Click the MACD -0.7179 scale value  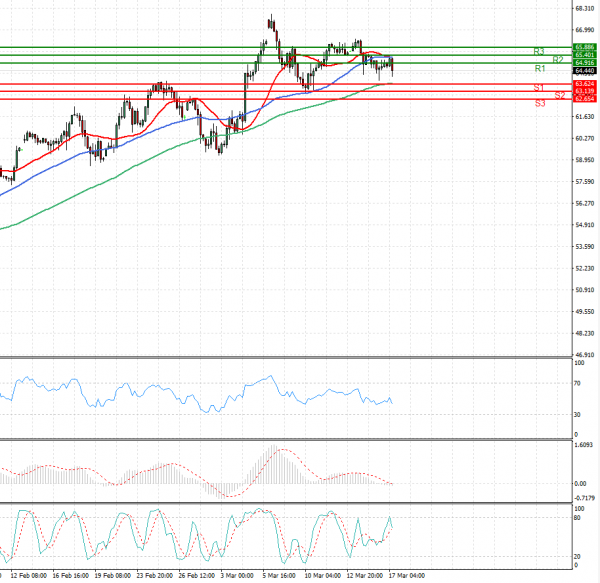584,498
